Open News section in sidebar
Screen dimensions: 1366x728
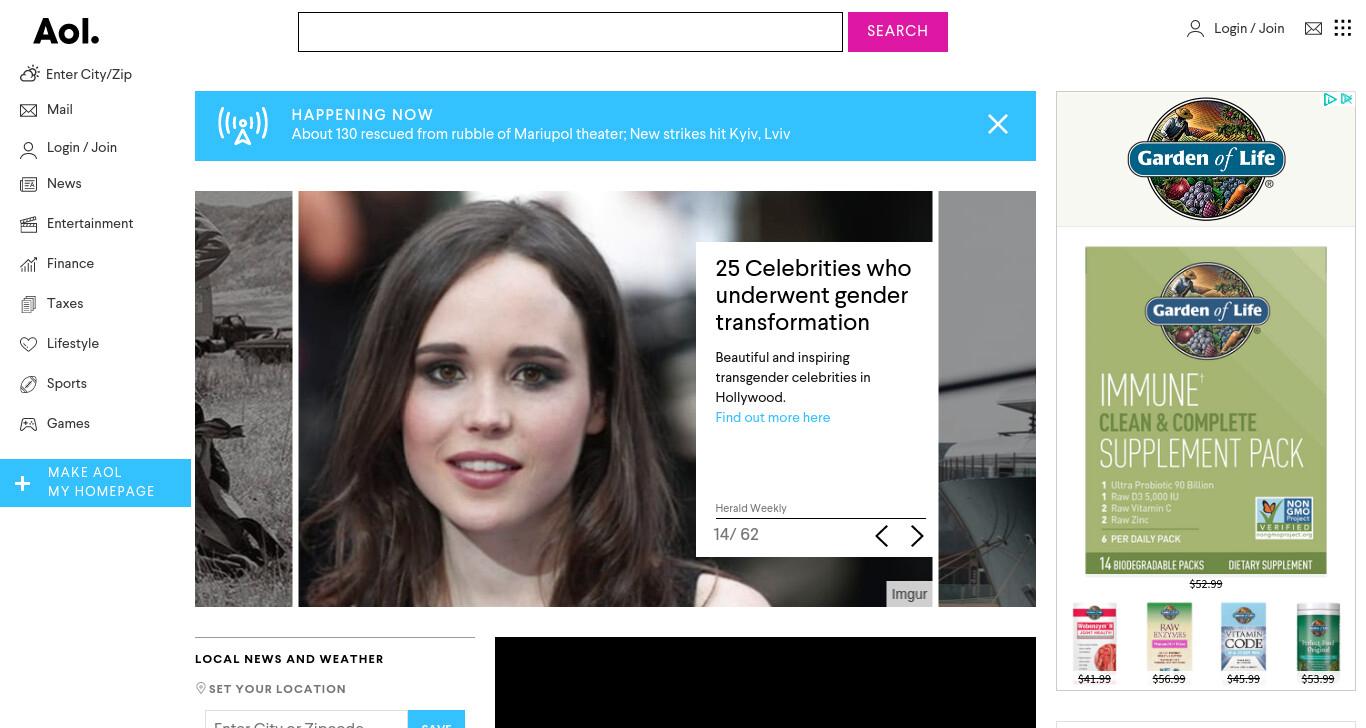click(x=64, y=184)
